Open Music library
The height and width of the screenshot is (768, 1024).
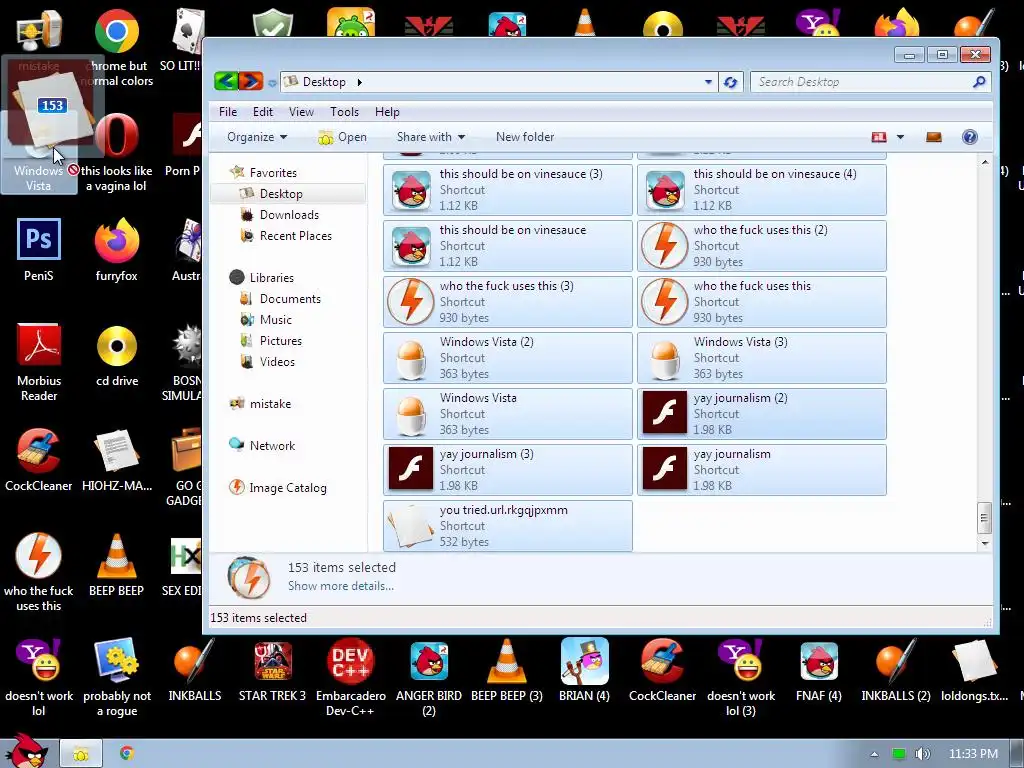pos(266,319)
